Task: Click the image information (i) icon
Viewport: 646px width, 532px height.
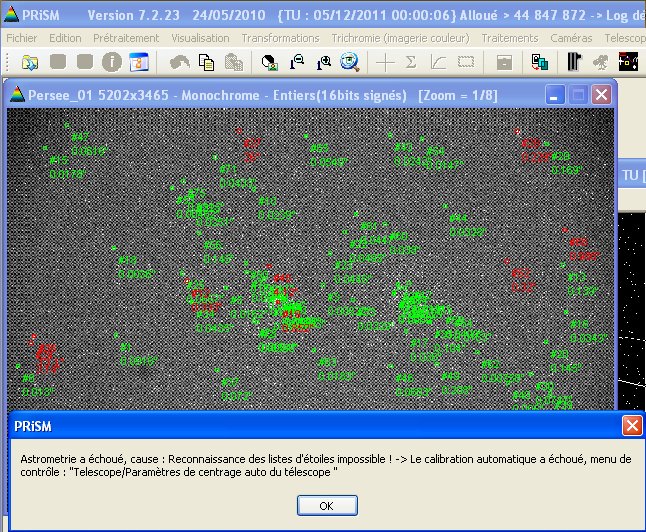Action: [112, 61]
